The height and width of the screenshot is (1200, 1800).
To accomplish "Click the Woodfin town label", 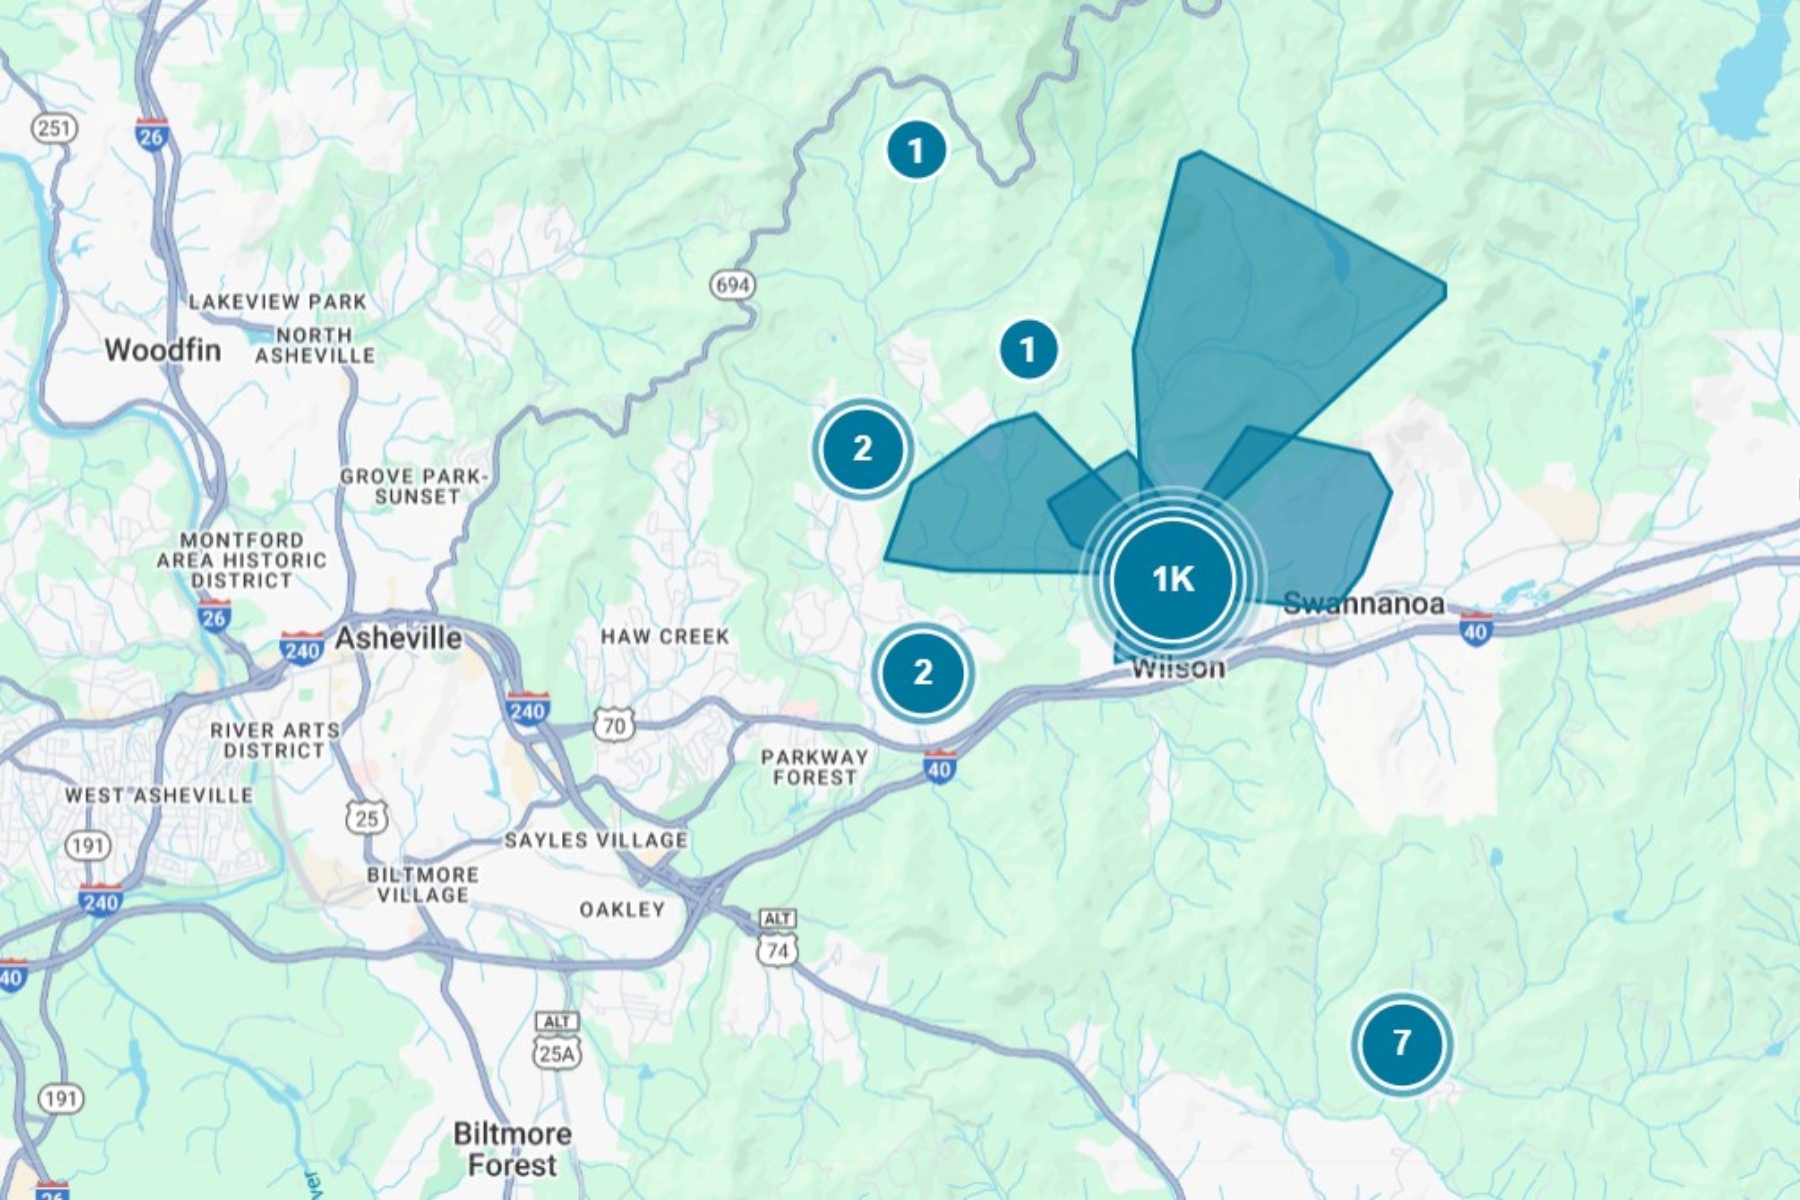I will click(162, 350).
